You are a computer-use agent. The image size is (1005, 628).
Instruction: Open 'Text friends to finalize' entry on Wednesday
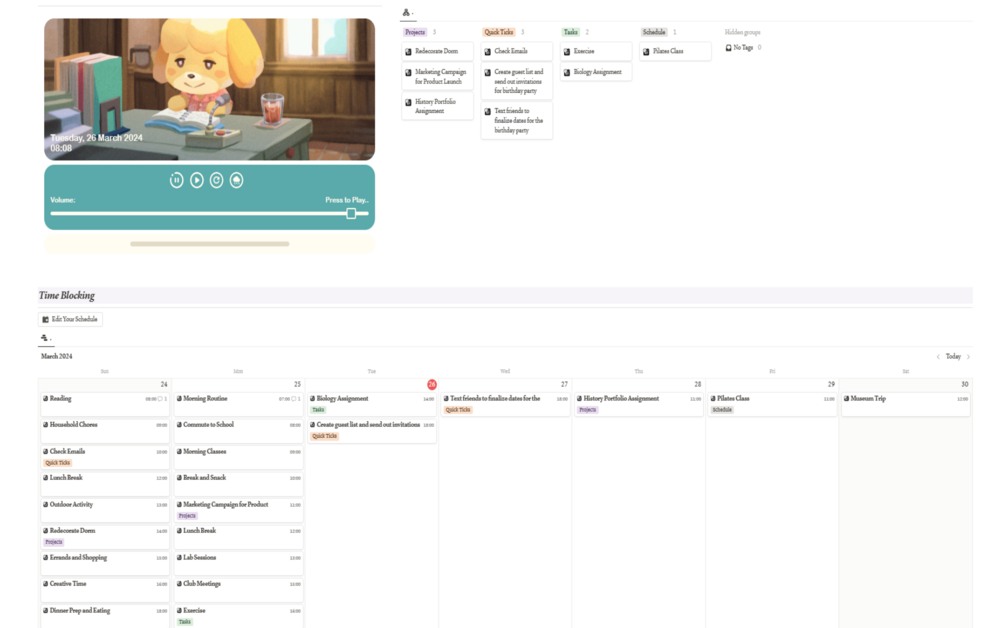506,404
